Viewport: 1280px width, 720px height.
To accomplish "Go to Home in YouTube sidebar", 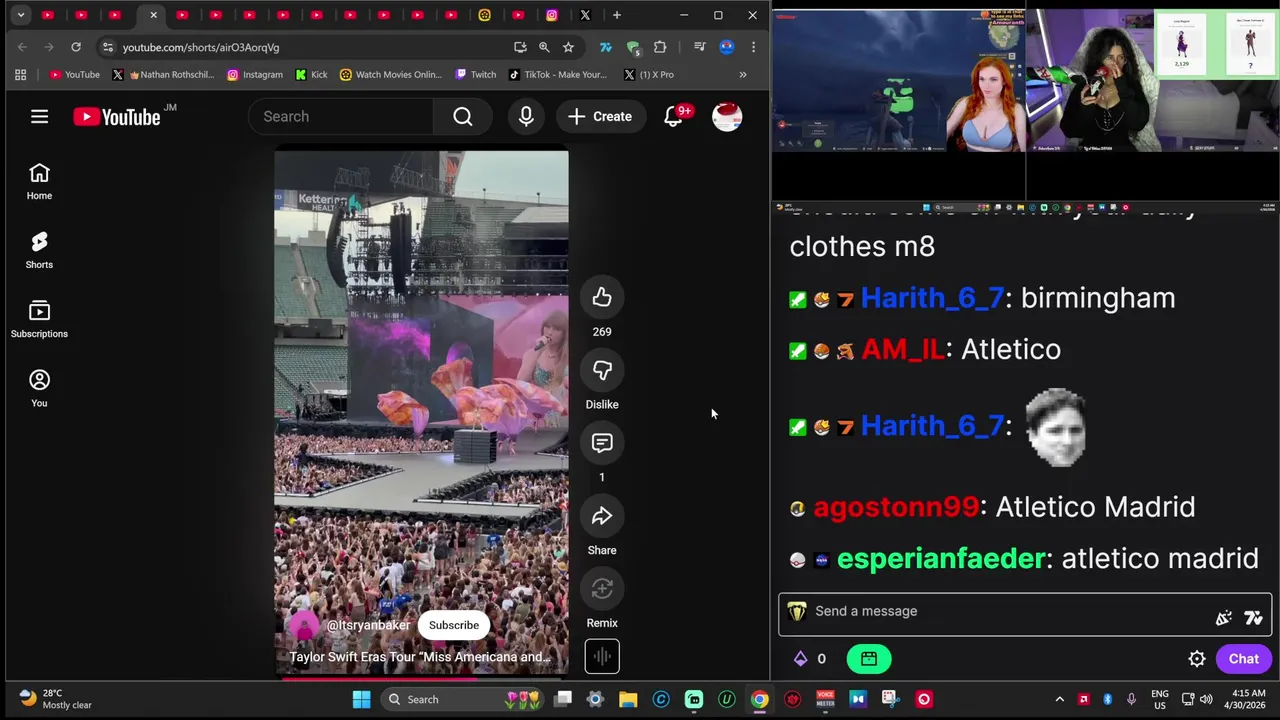I will (39, 182).
